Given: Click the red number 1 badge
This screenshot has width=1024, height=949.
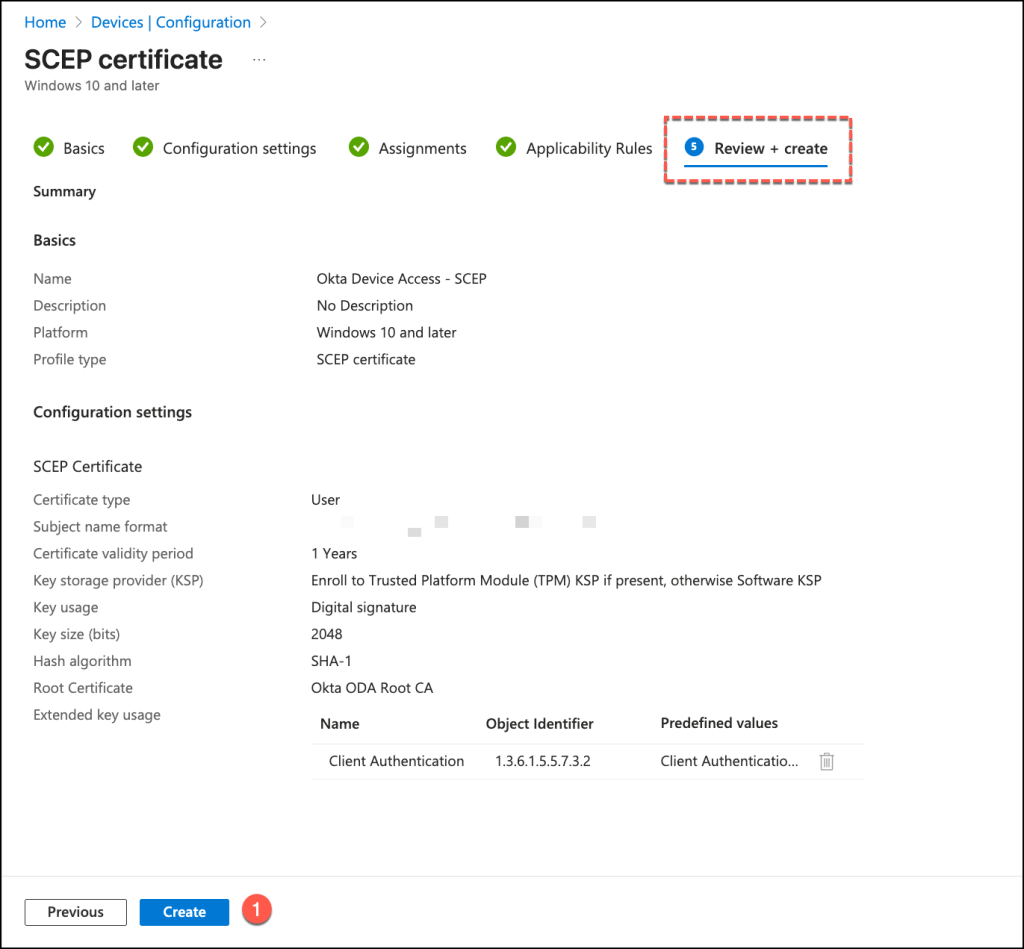Looking at the screenshot, I should click(x=258, y=910).
